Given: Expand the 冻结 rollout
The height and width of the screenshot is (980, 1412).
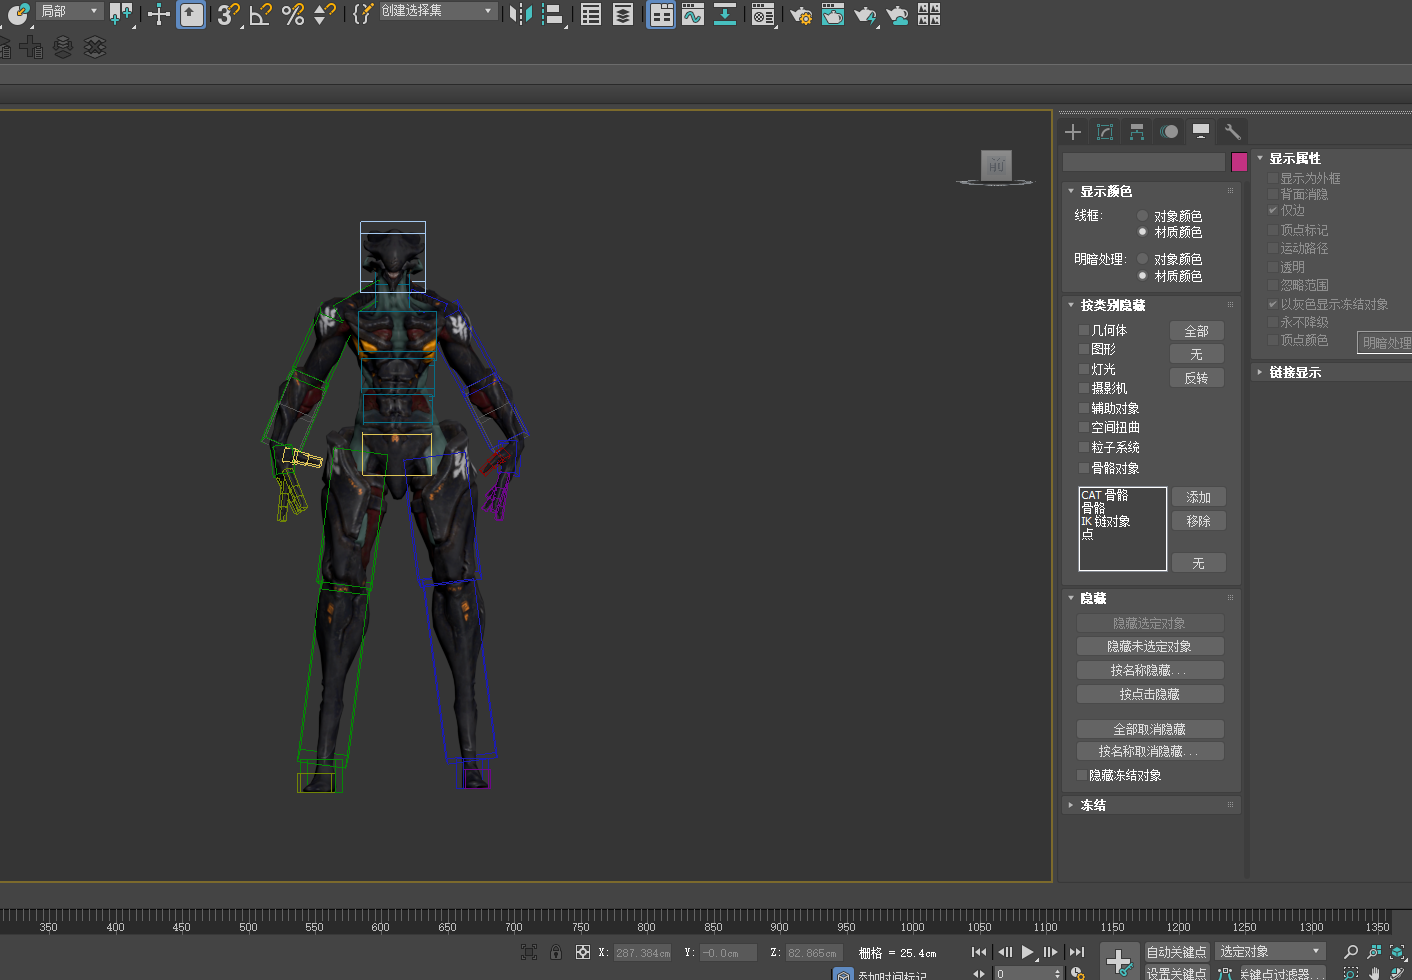Looking at the screenshot, I should (x=1093, y=805).
